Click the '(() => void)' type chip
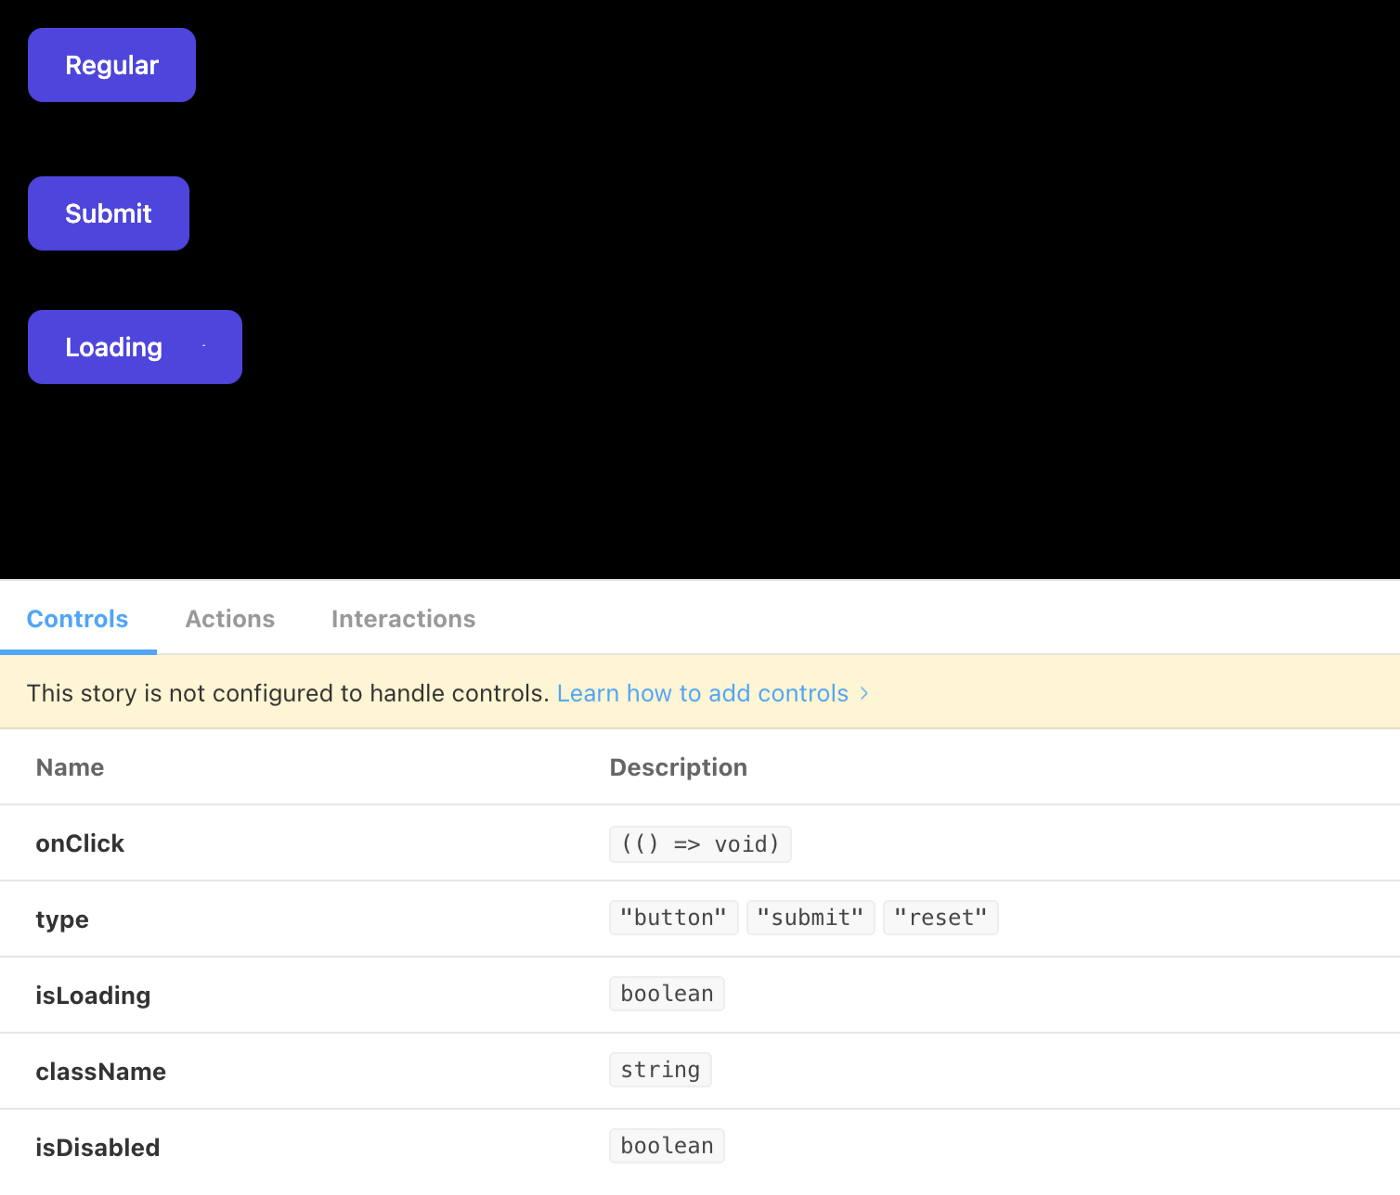 (700, 844)
